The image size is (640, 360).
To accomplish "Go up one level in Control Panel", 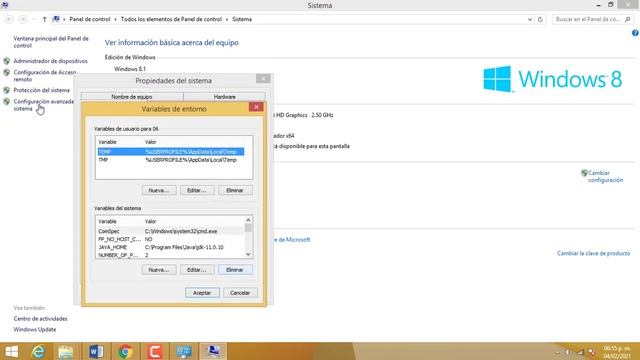I will [x=44, y=19].
